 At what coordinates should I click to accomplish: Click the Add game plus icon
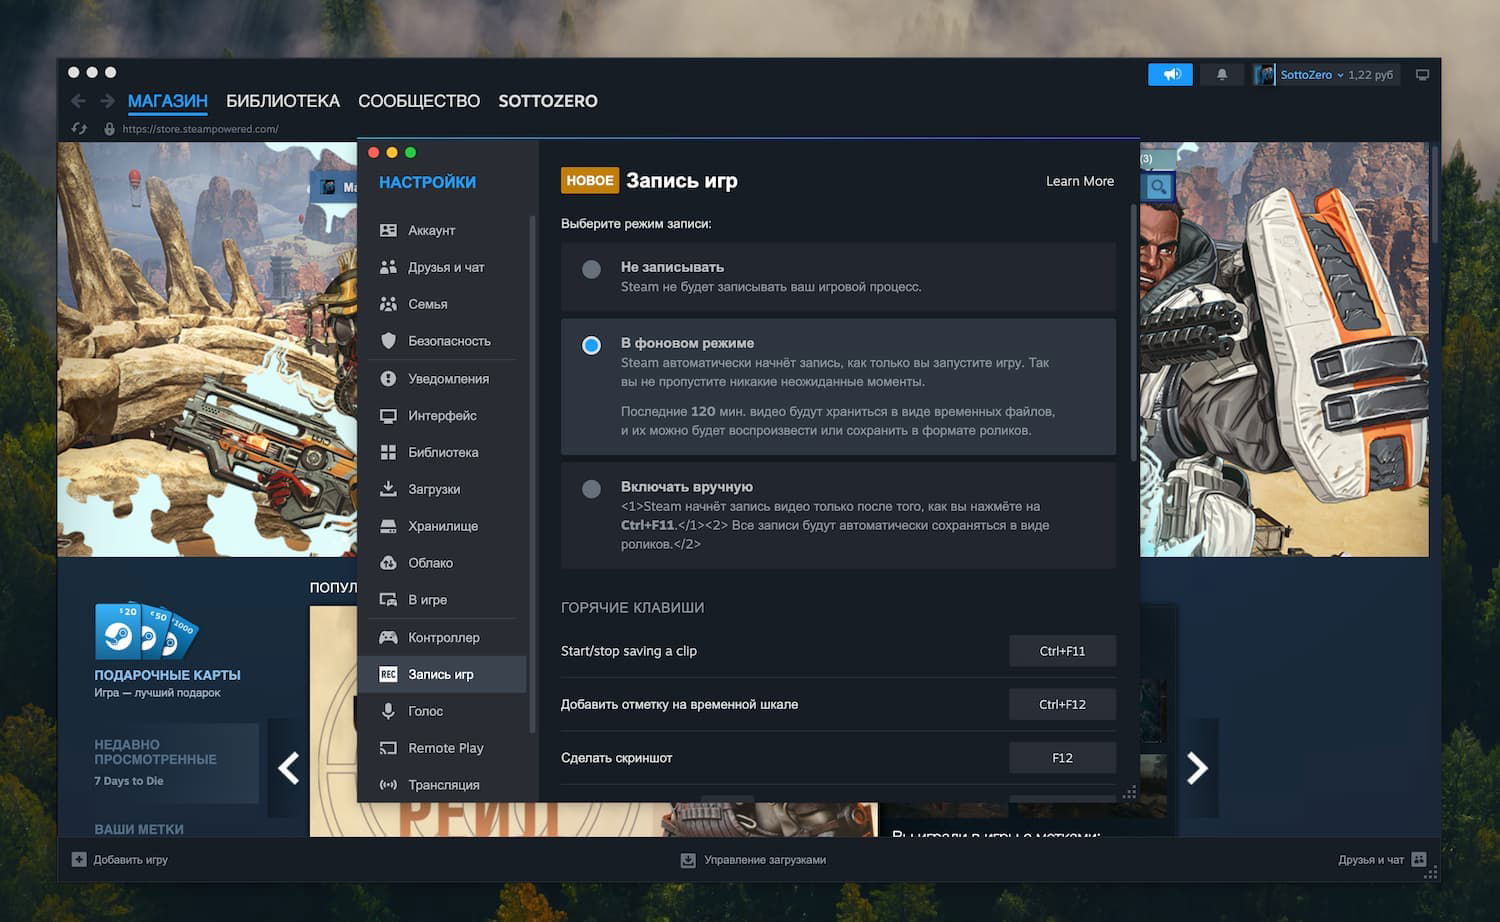click(79, 859)
